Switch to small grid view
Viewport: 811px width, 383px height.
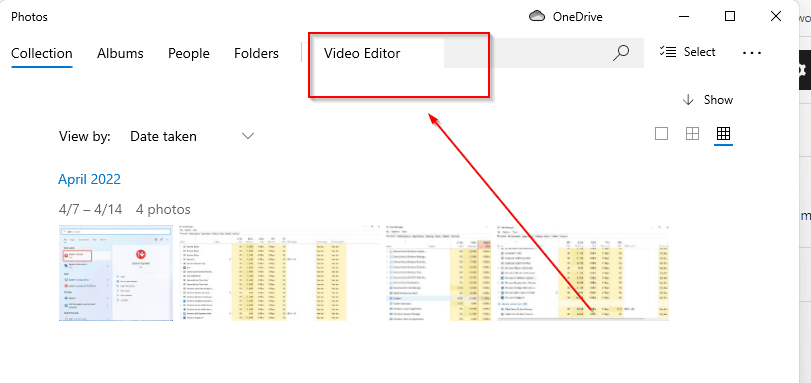pos(723,134)
